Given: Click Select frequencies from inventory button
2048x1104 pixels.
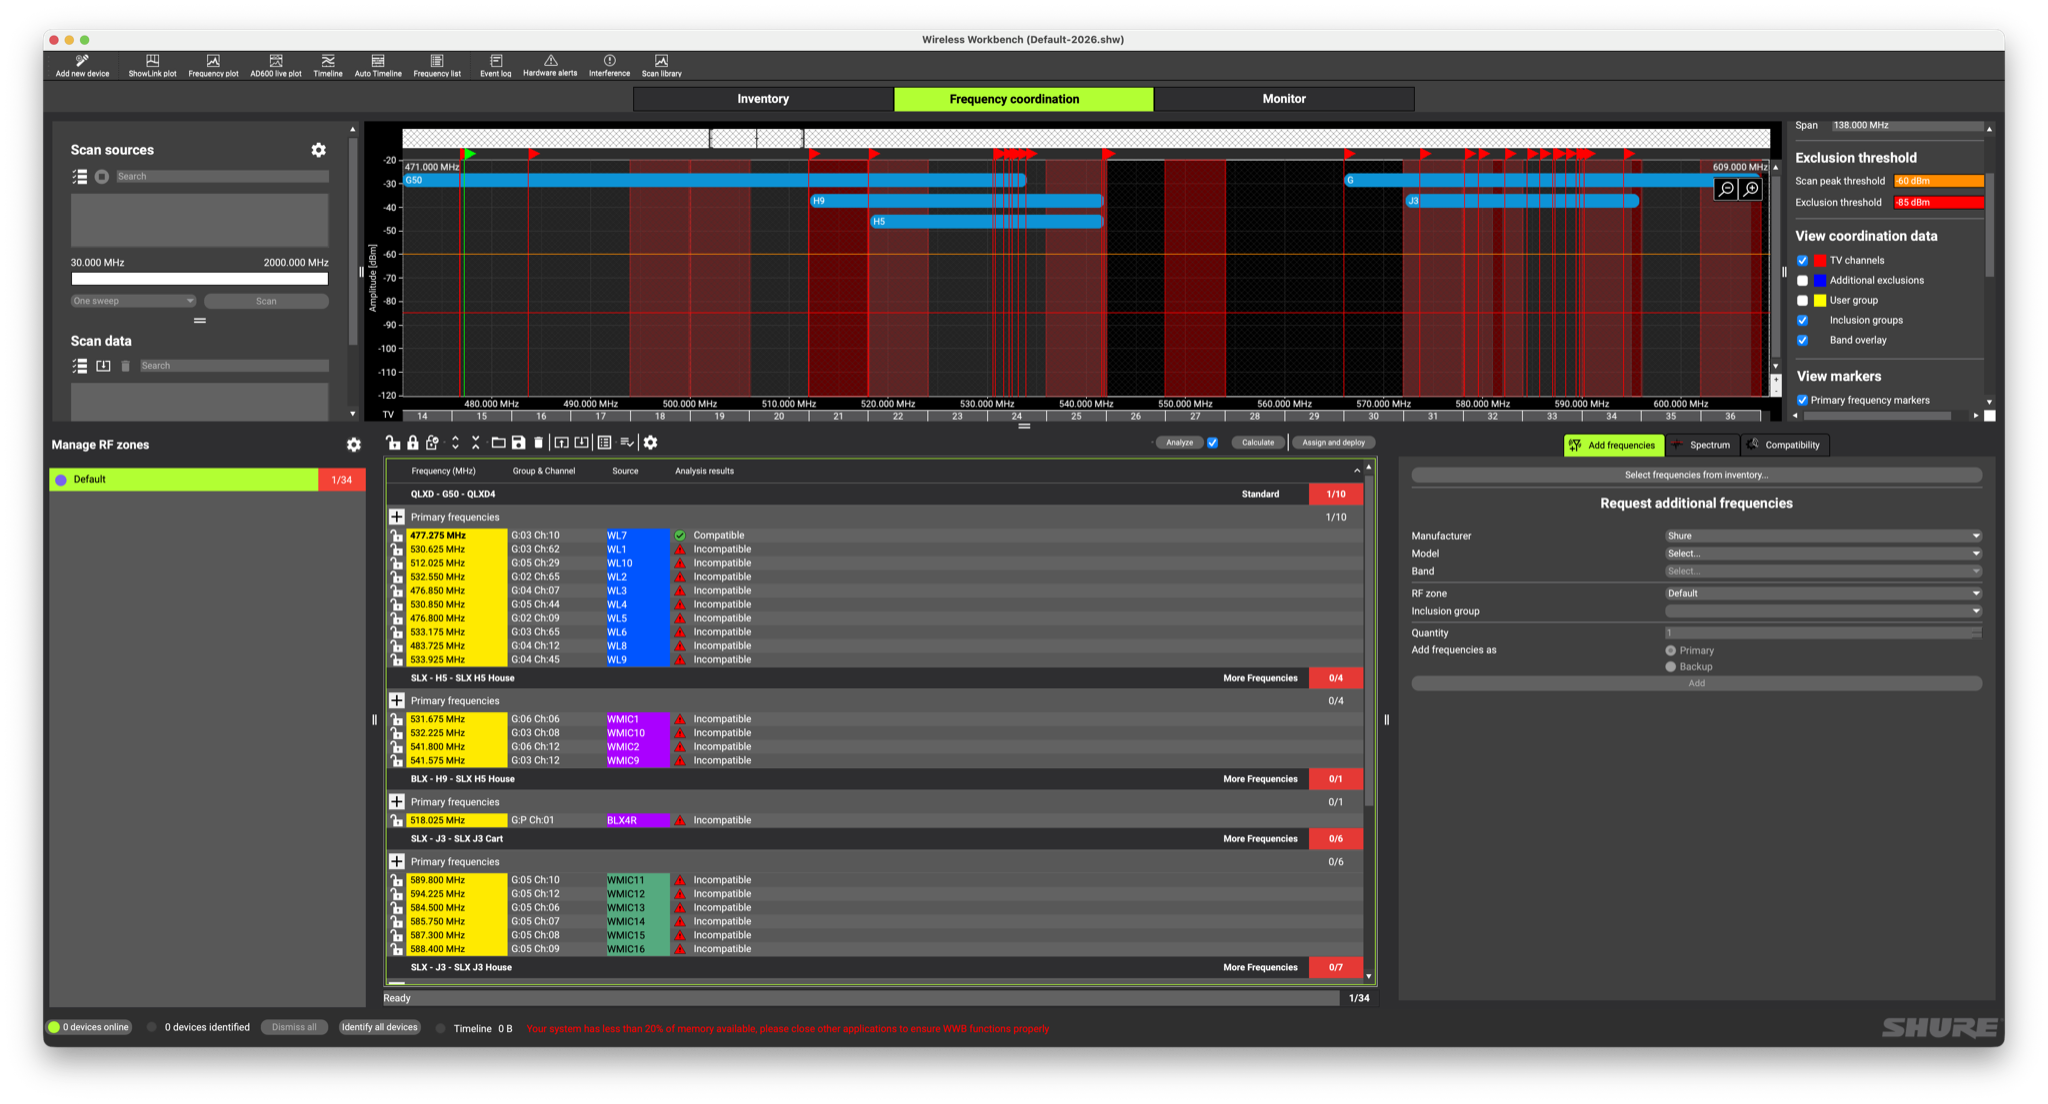Looking at the screenshot, I should click(x=1696, y=475).
